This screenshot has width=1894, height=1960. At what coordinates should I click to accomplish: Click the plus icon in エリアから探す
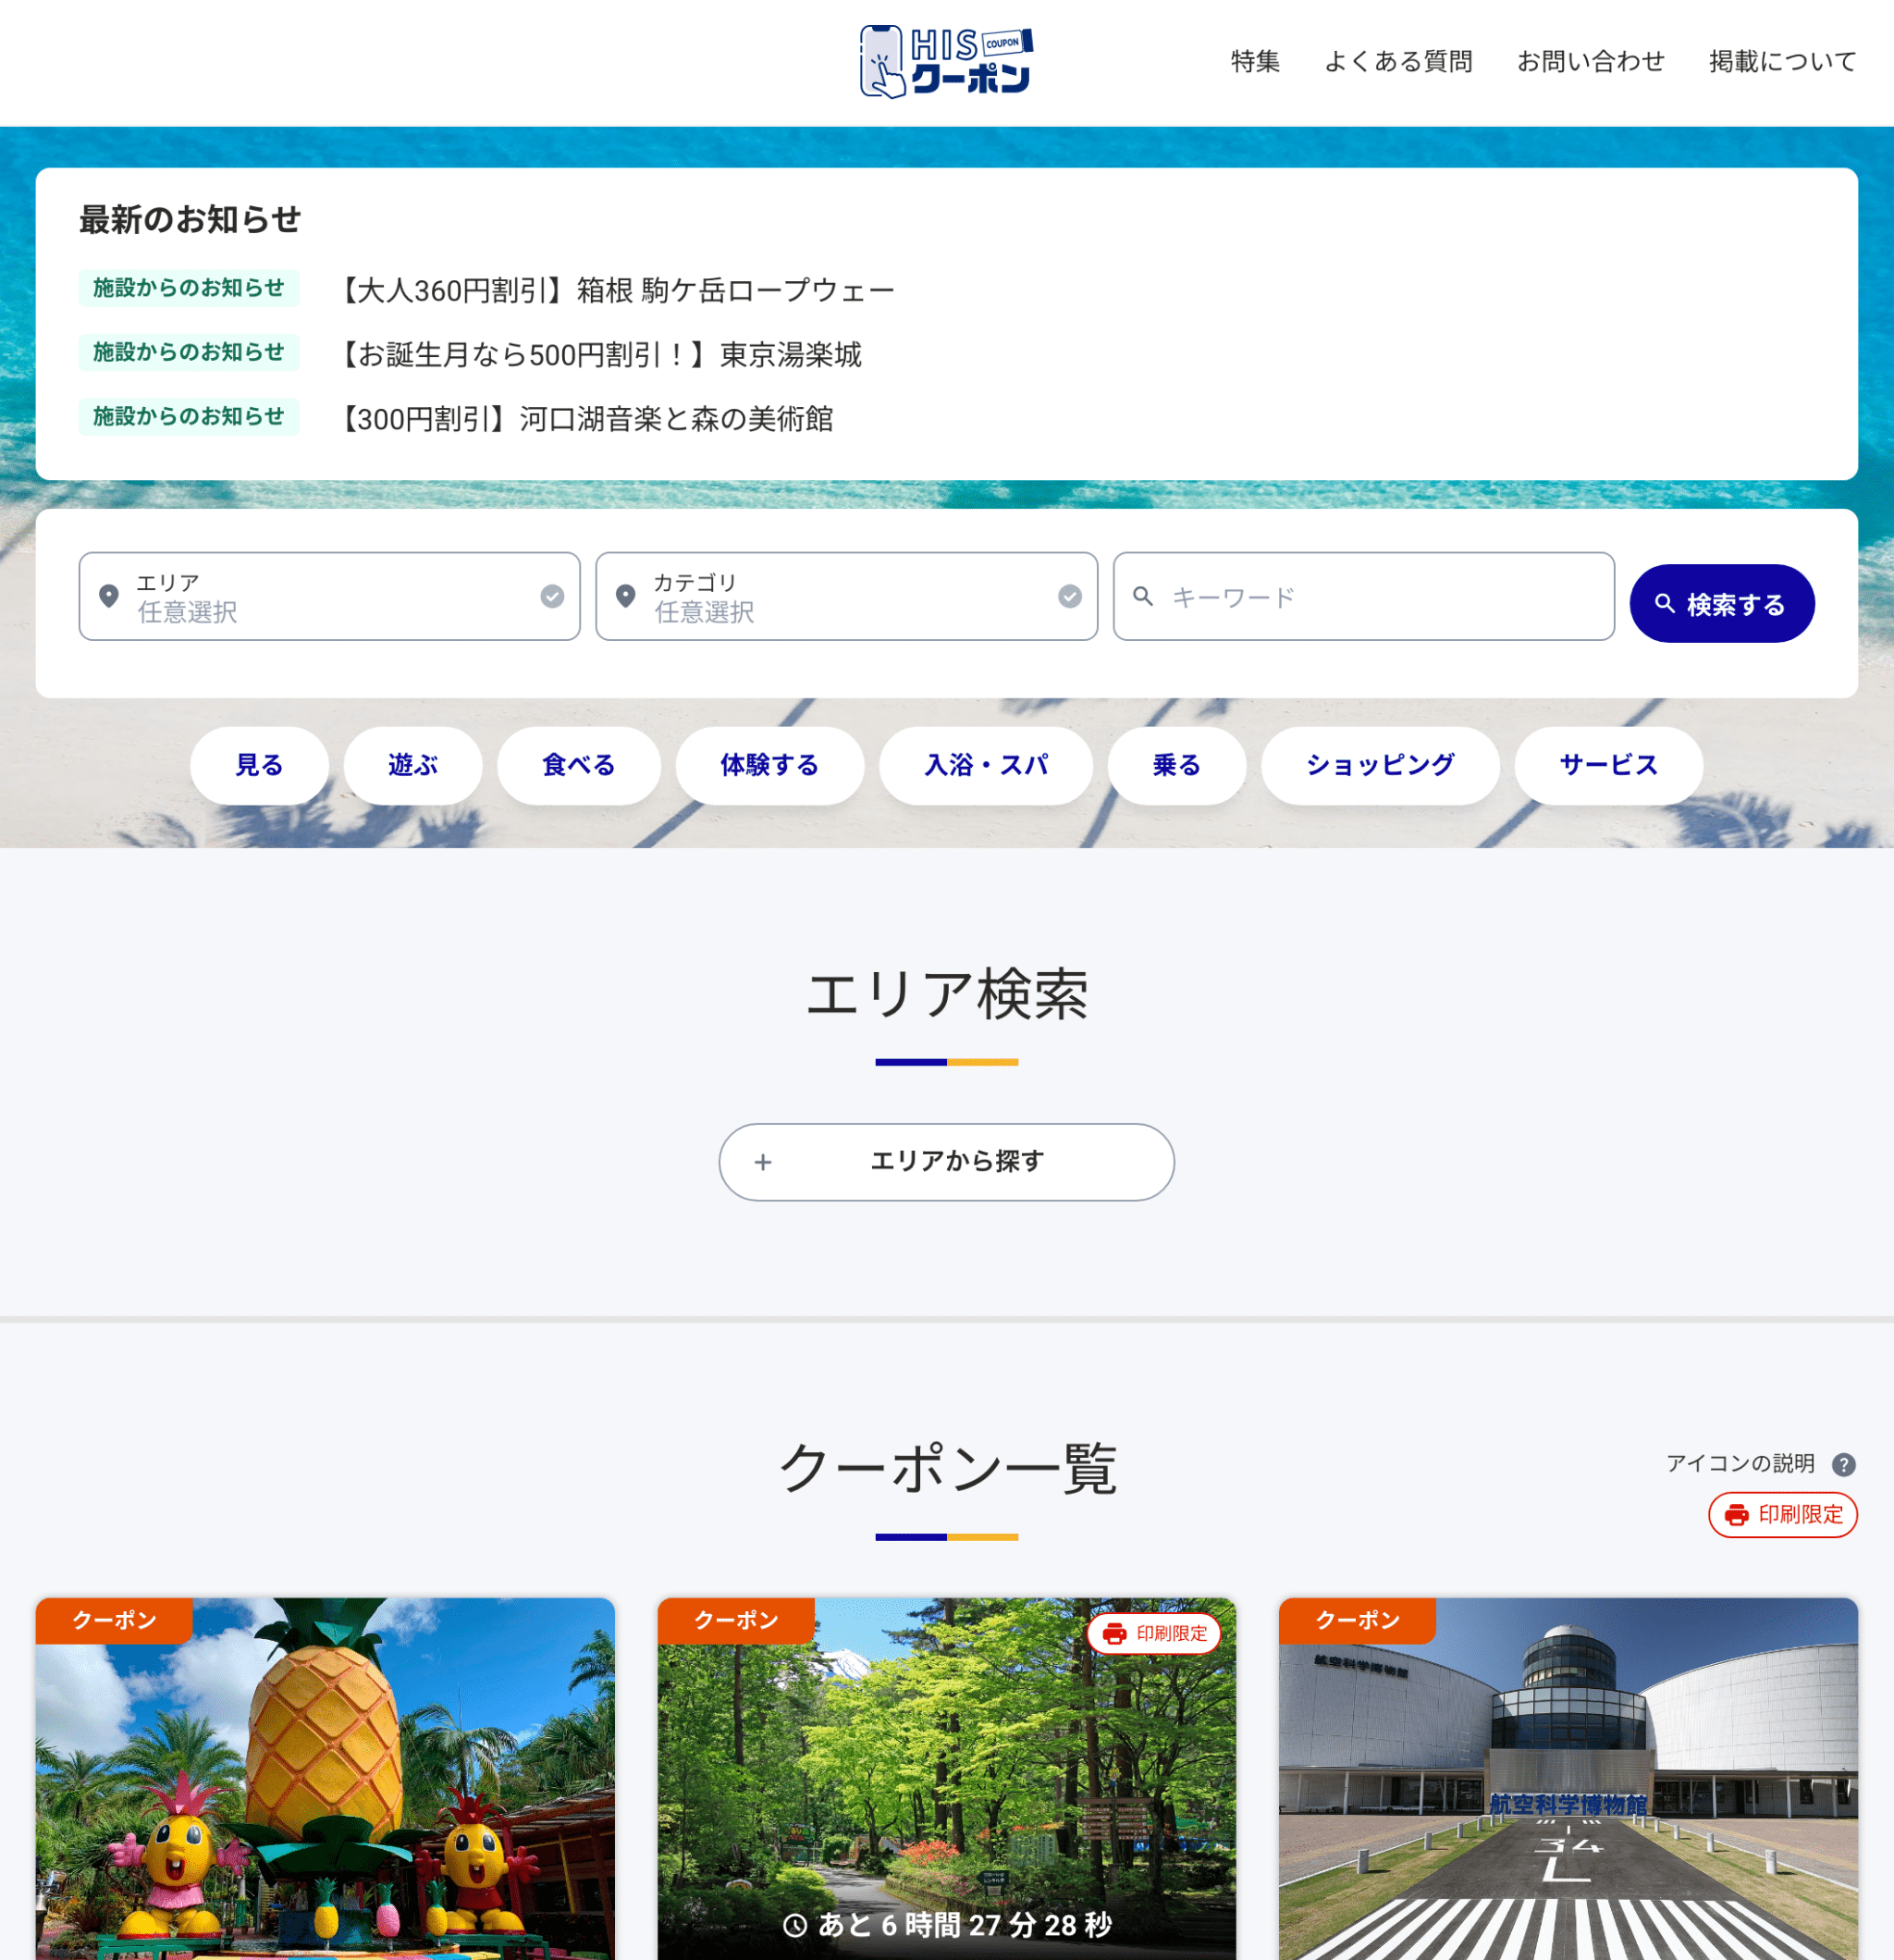click(763, 1162)
